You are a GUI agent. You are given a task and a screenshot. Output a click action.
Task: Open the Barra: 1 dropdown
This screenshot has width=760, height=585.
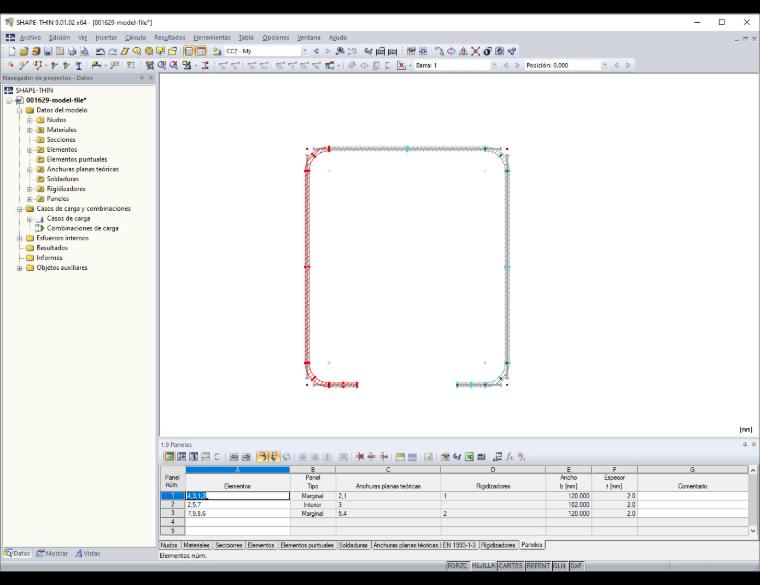click(494, 65)
